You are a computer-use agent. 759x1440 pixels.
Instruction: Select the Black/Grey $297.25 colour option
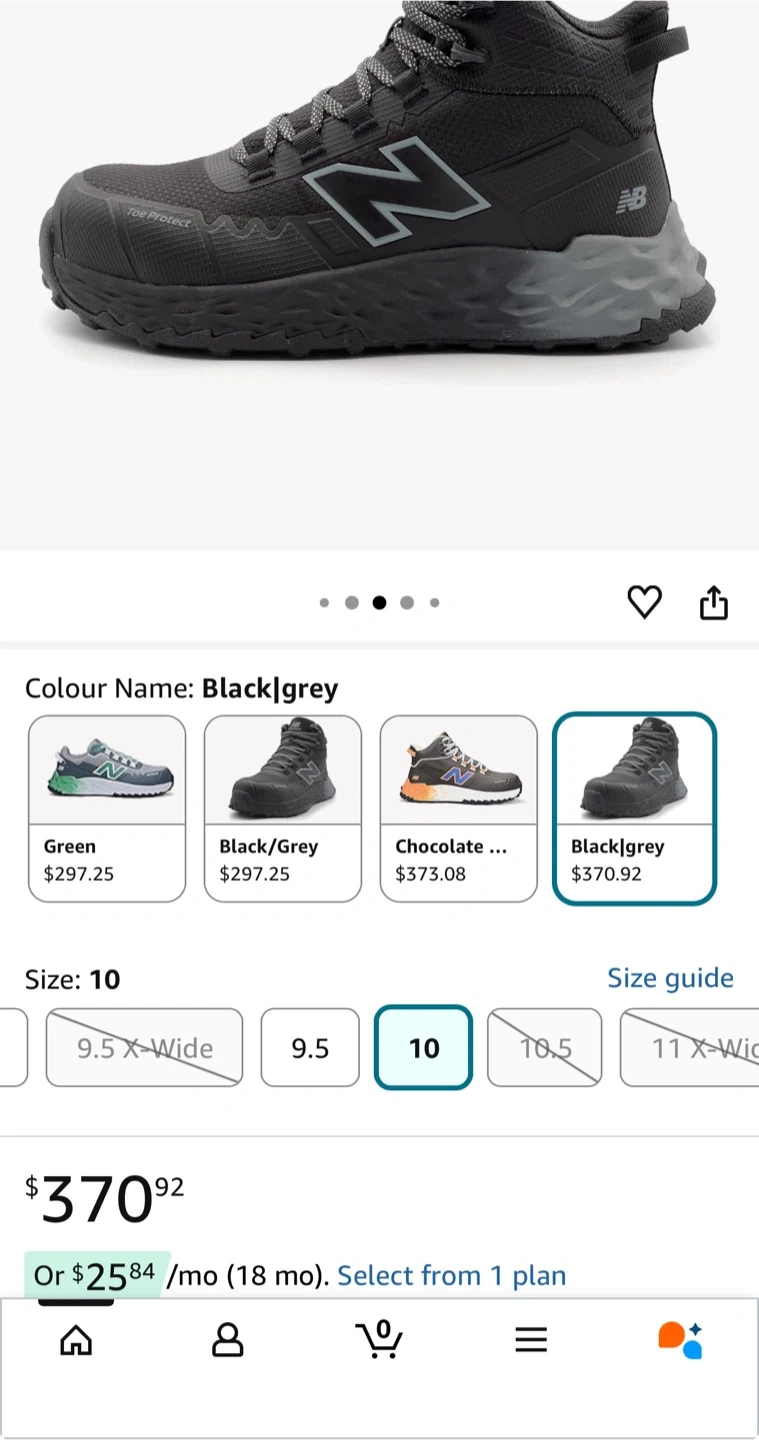coord(283,808)
